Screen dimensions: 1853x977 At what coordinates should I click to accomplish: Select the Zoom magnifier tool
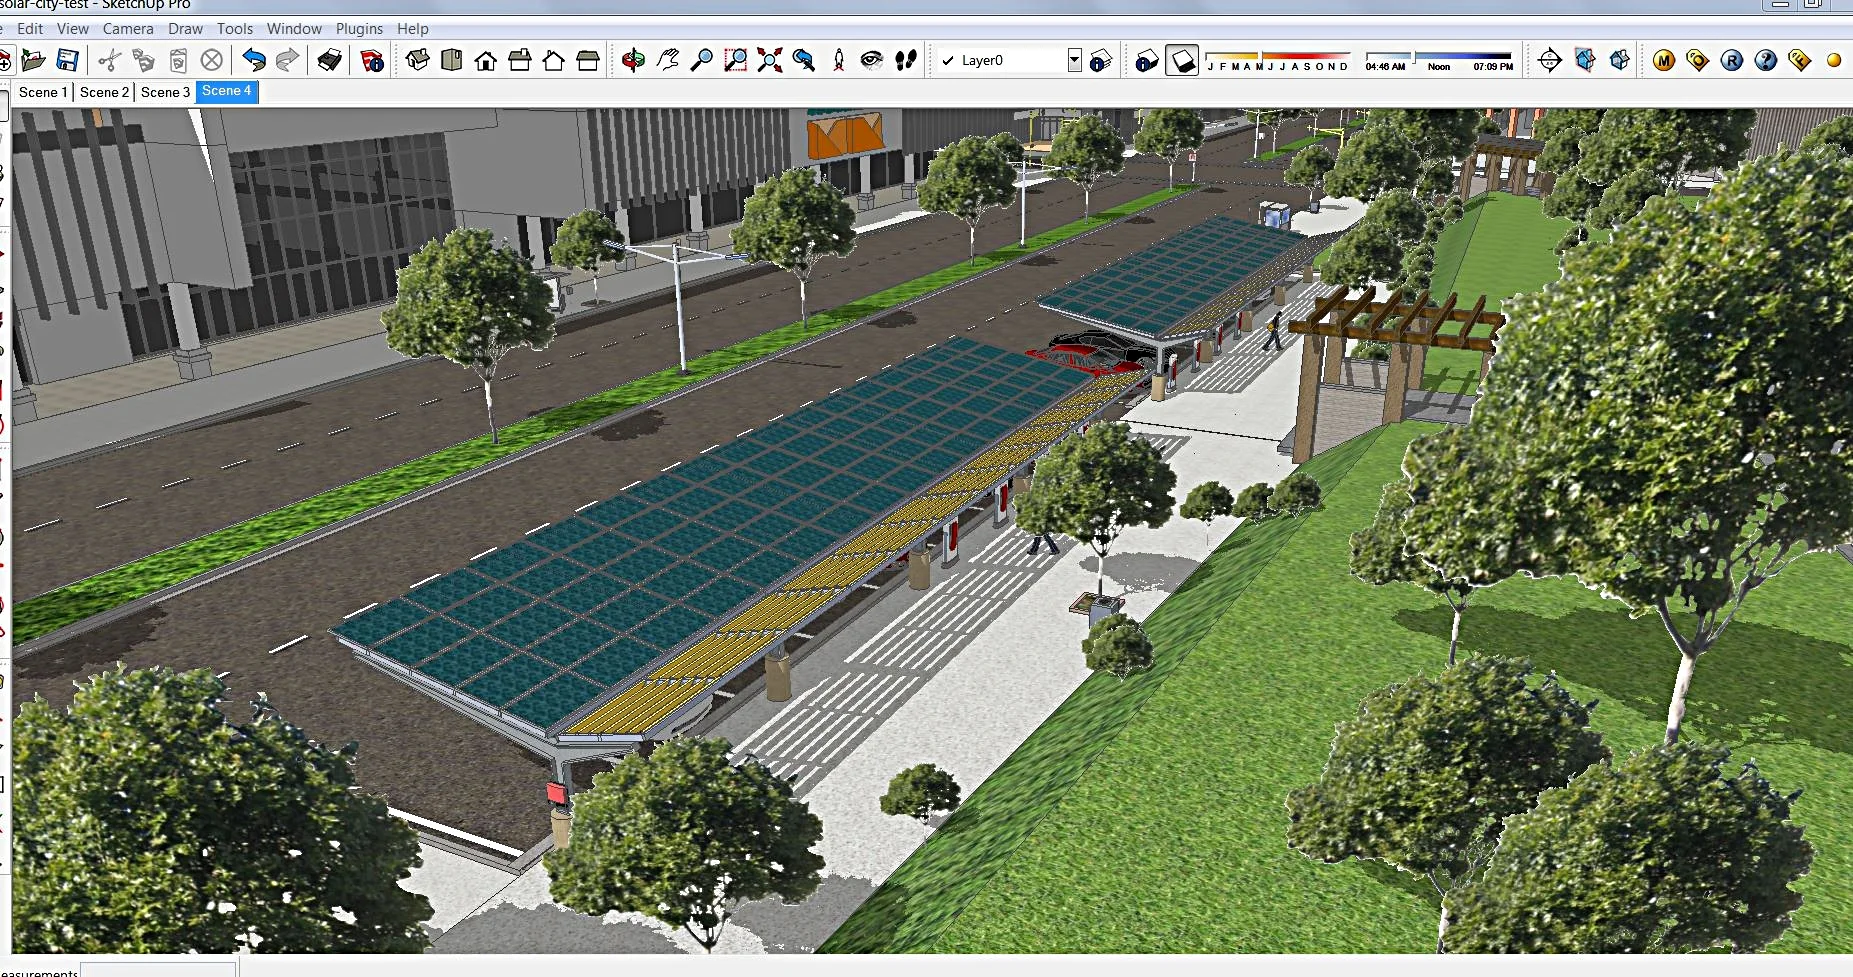702,60
